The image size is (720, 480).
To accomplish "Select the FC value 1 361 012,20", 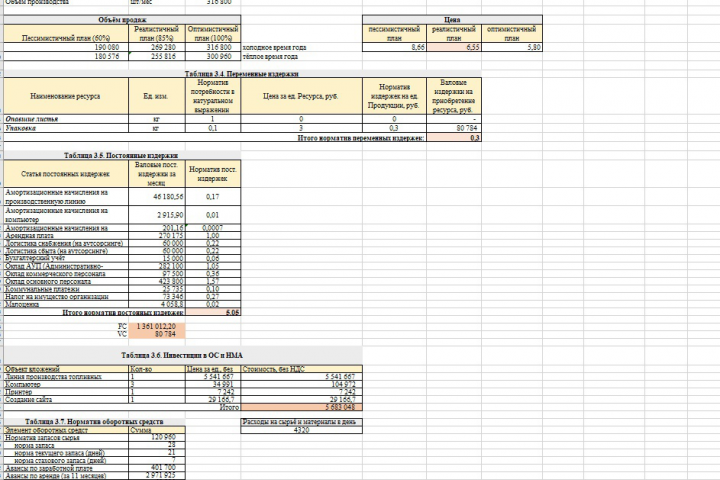I will pos(157,327).
